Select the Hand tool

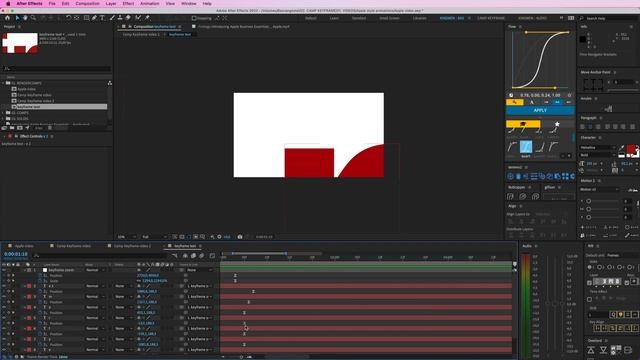(x=25, y=18)
